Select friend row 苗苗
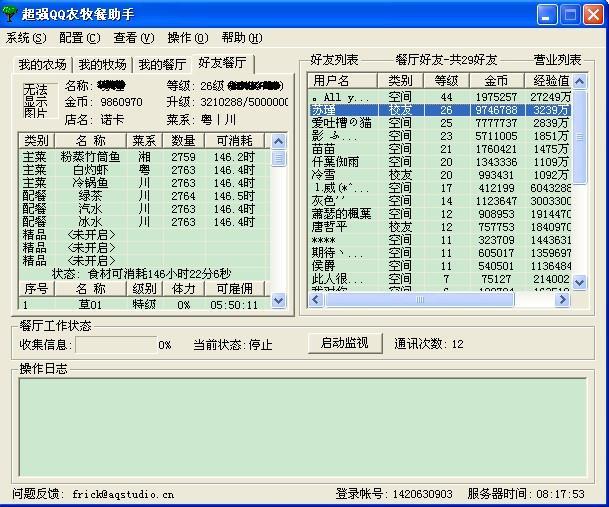 point(440,149)
